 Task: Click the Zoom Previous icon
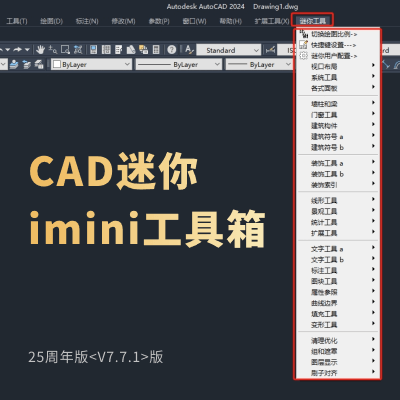coord(78,50)
